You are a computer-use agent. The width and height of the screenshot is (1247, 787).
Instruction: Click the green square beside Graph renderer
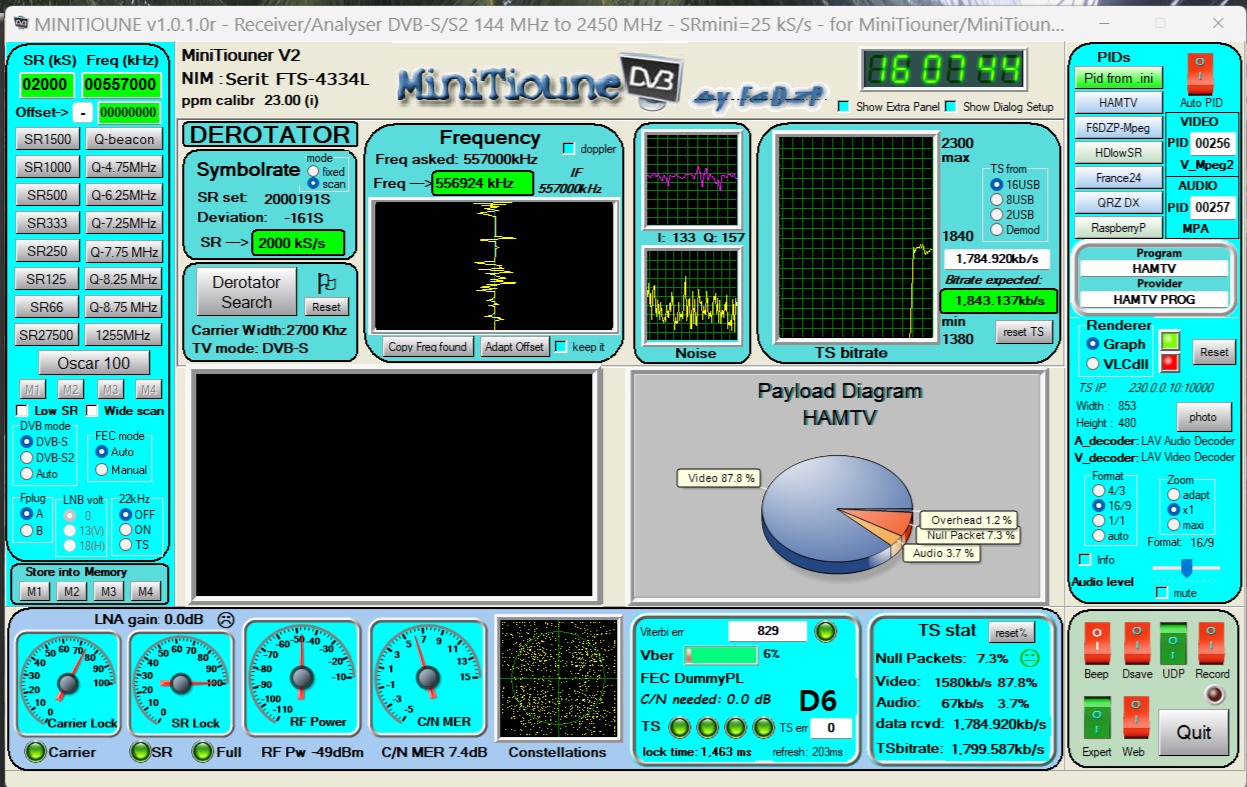click(1169, 341)
